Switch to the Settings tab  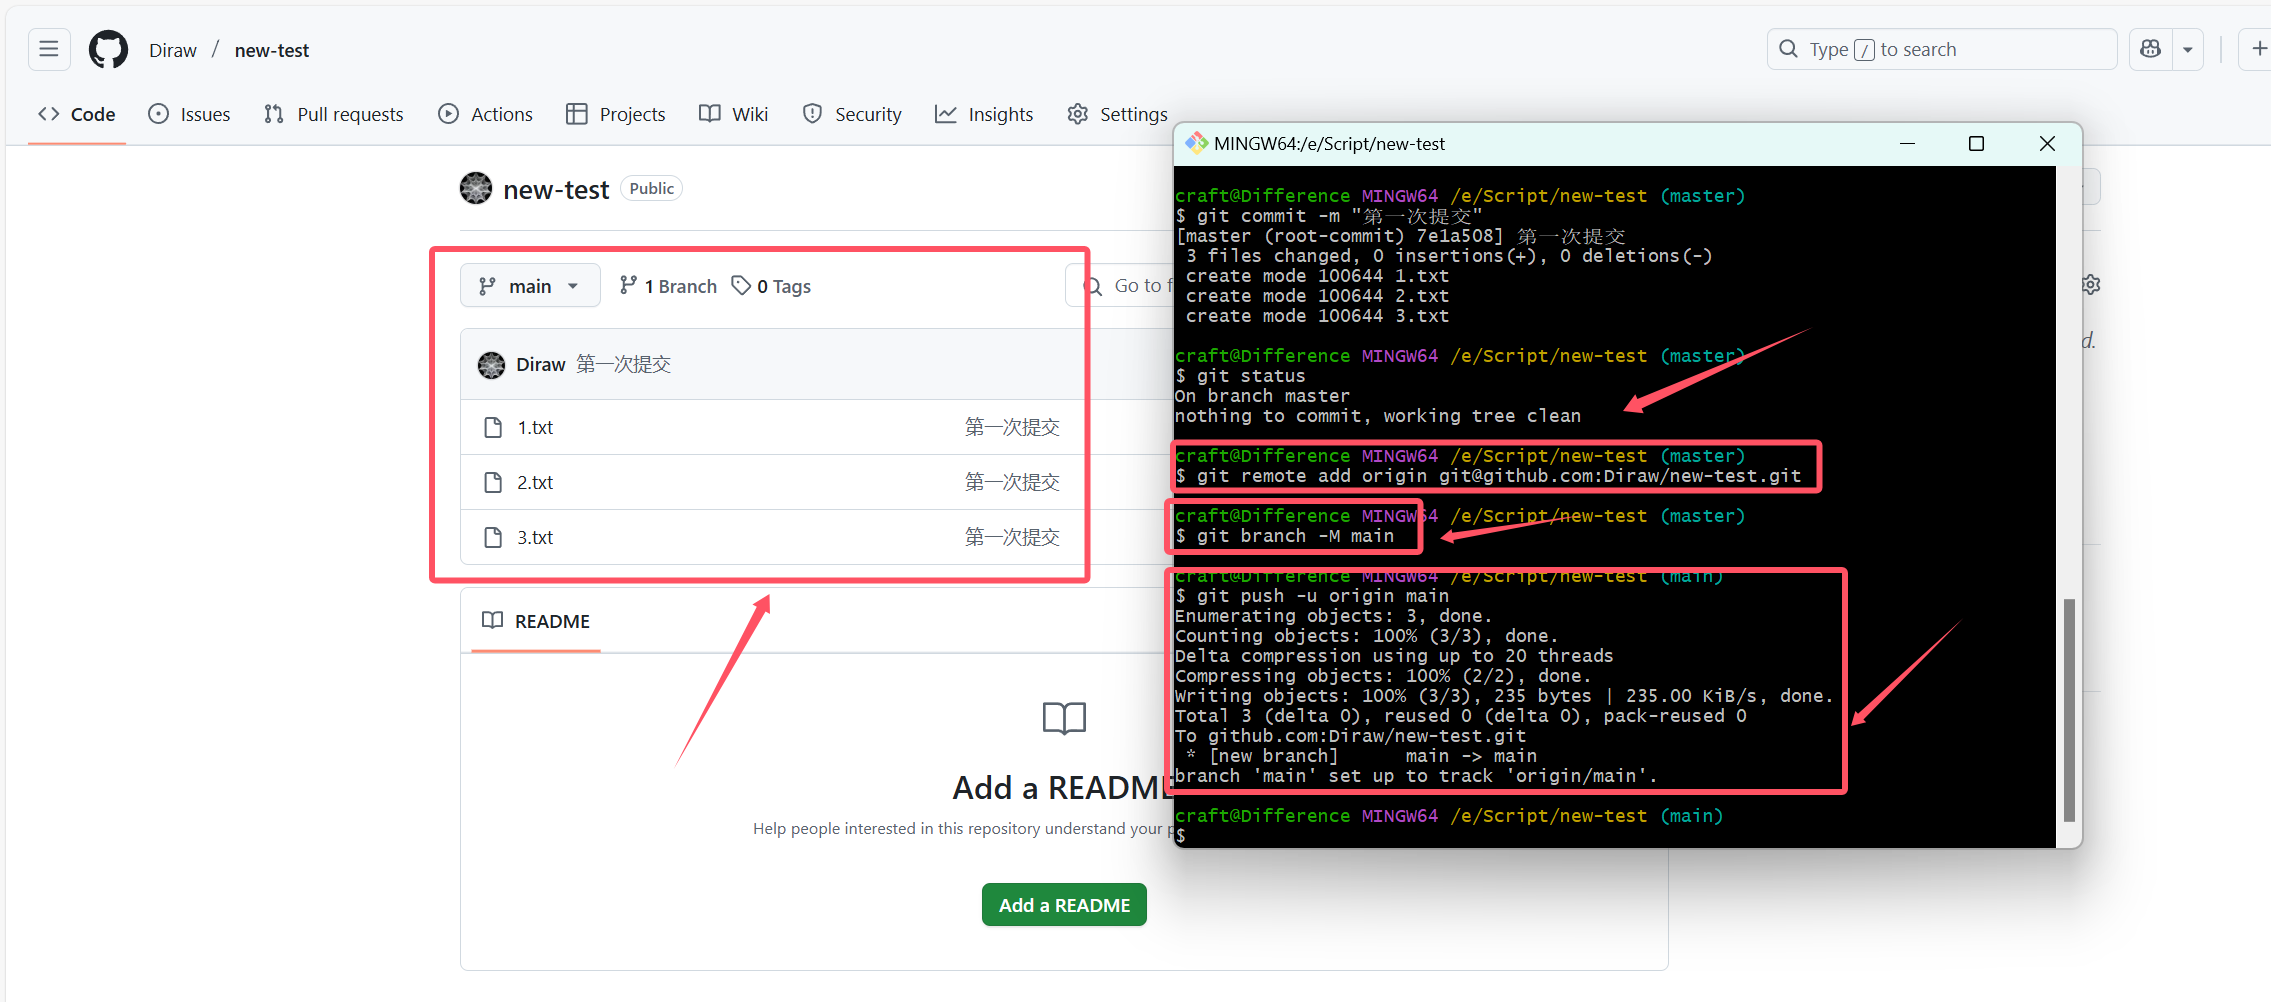click(1117, 114)
